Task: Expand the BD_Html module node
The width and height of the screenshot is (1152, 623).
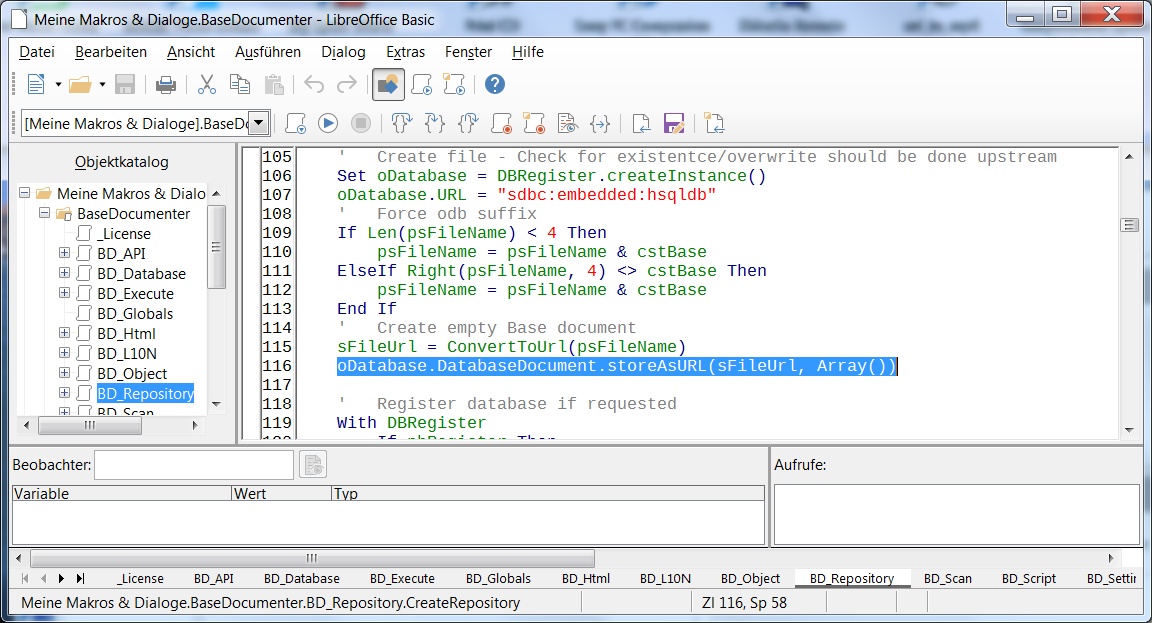Action: tap(65, 333)
